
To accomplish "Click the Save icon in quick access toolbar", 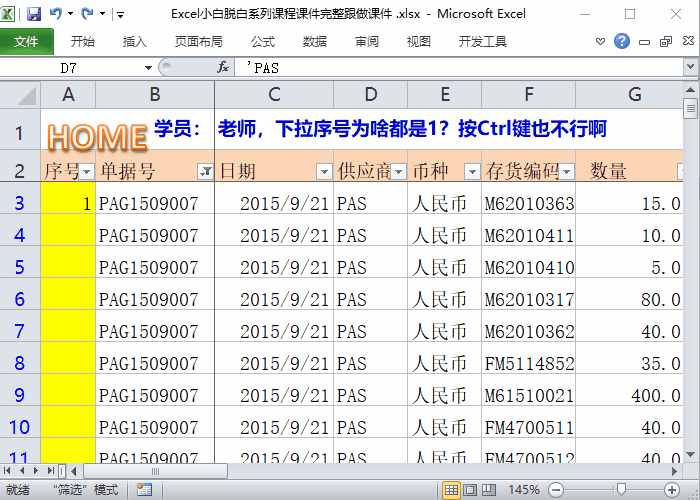I will click(34, 14).
